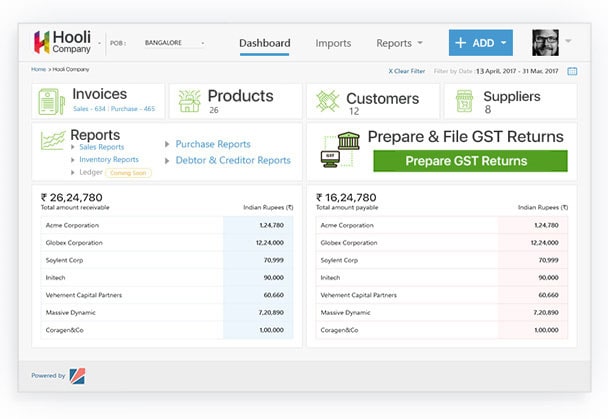Click the Suppliers shop cart icon

pyautogui.click(x=465, y=101)
